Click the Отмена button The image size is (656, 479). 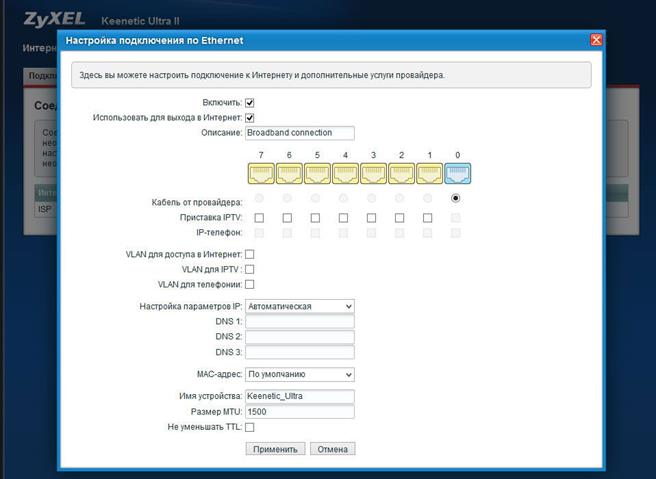click(x=333, y=449)
